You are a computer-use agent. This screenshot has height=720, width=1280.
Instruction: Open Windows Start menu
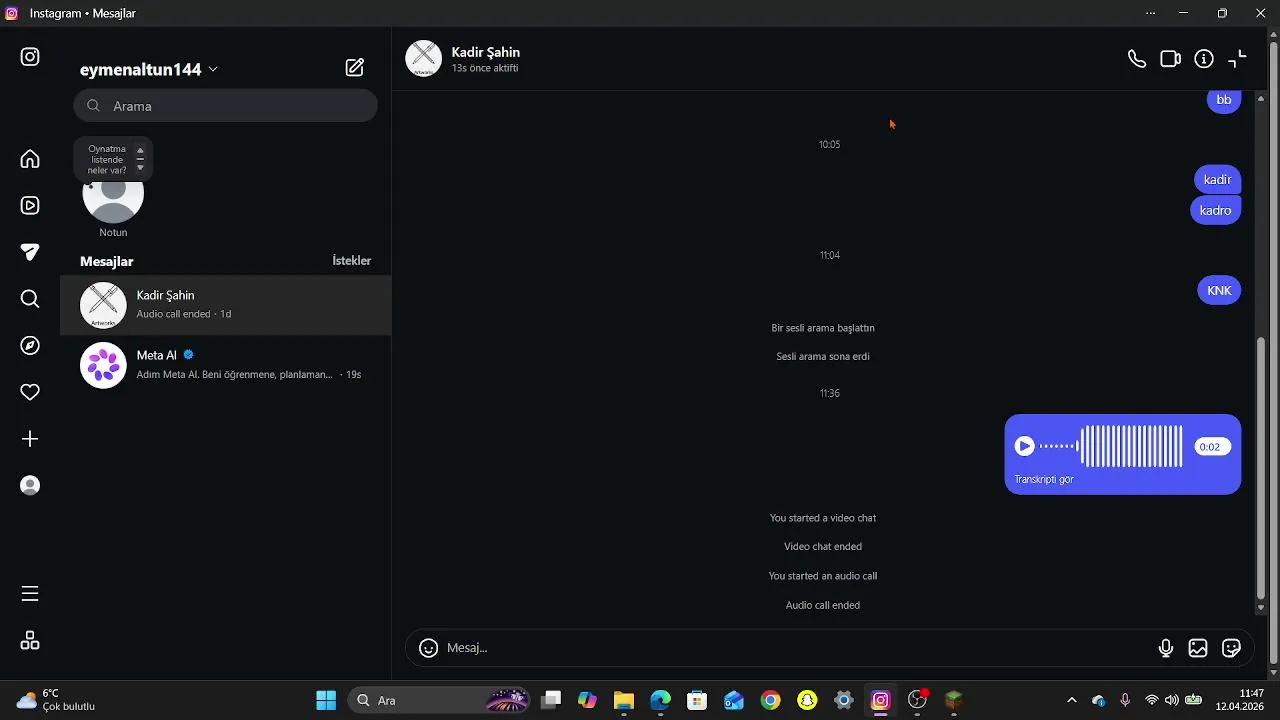pos(326,700)
